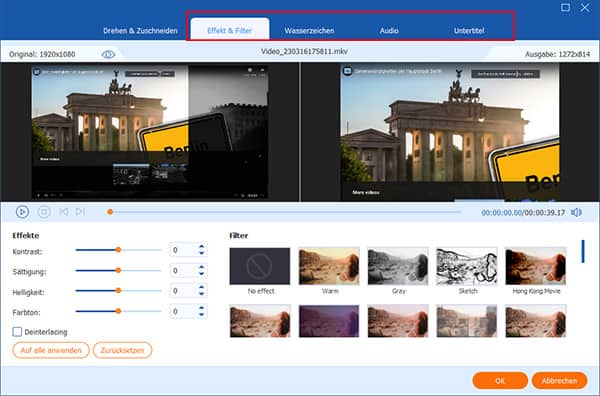Screen dimensions: 600x396
Task: Jump to previous frame
Action: pyautogui.click(x=64, y=212)
